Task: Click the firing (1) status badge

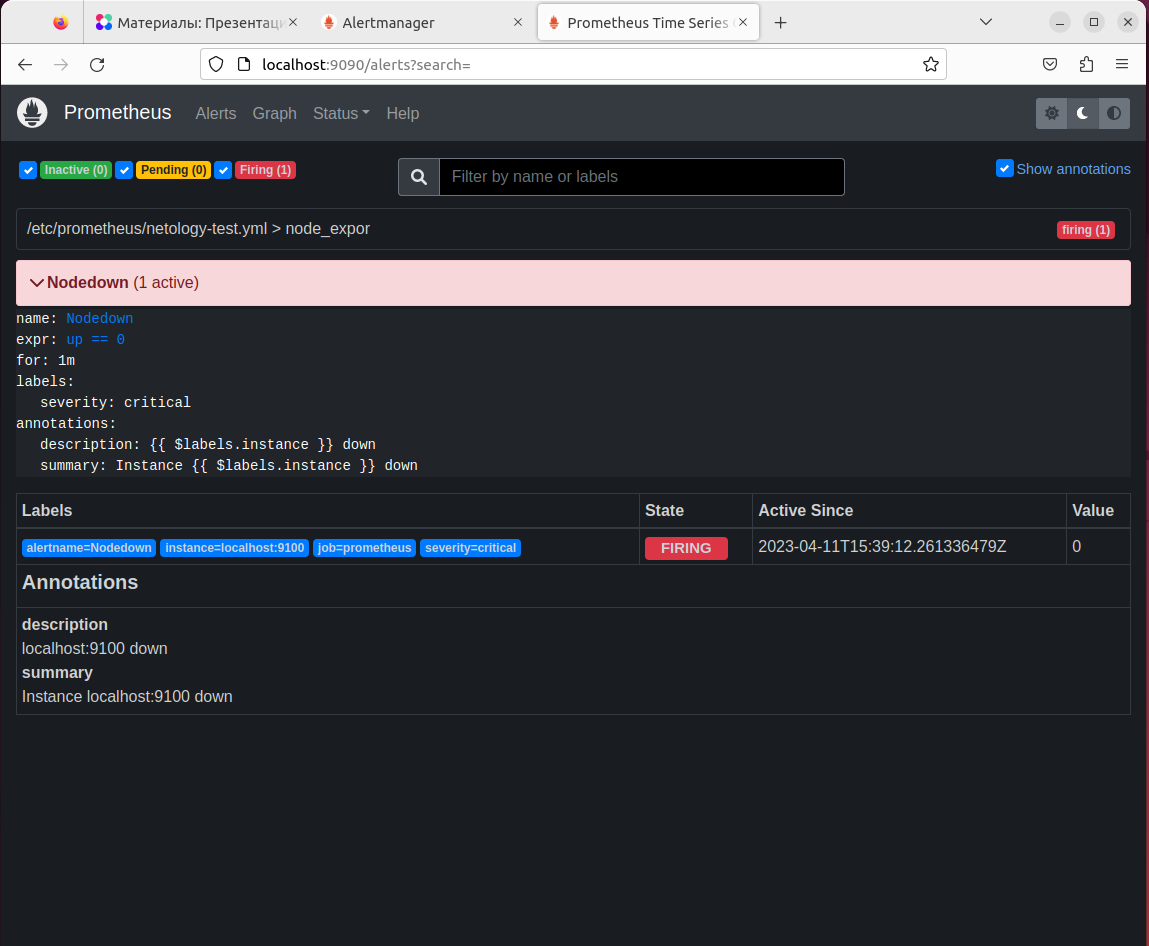Action: tap(1085, 230)
